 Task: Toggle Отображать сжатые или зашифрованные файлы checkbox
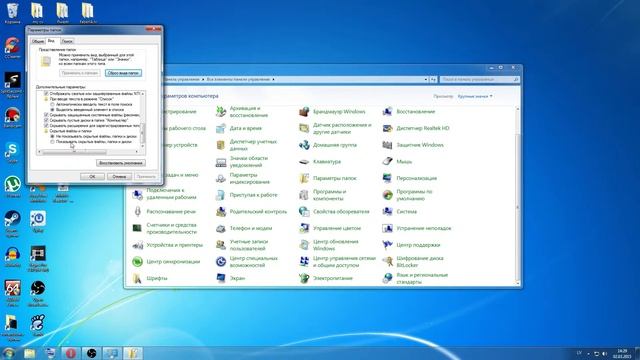(x=46, y=93)
